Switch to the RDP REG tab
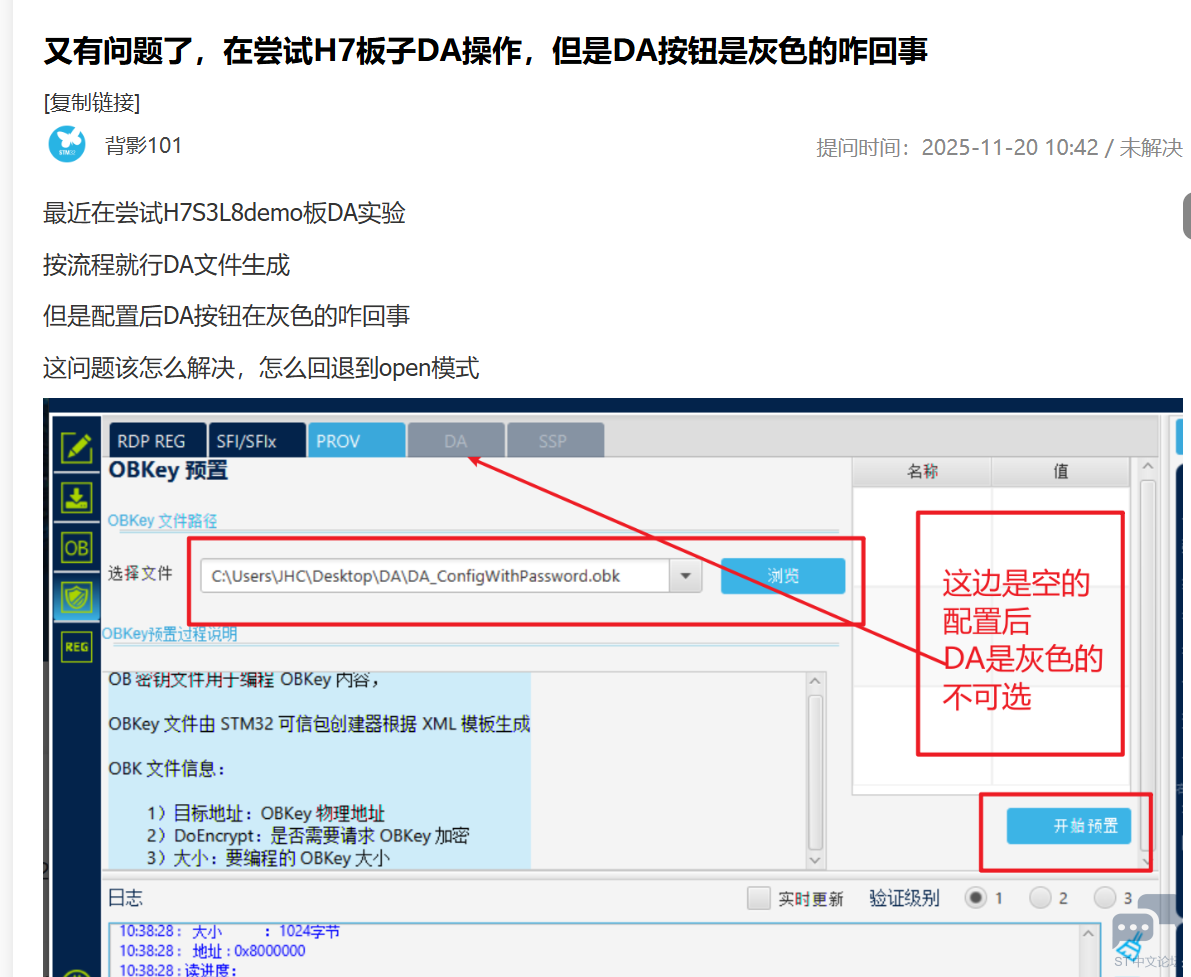 click(151, 441)
